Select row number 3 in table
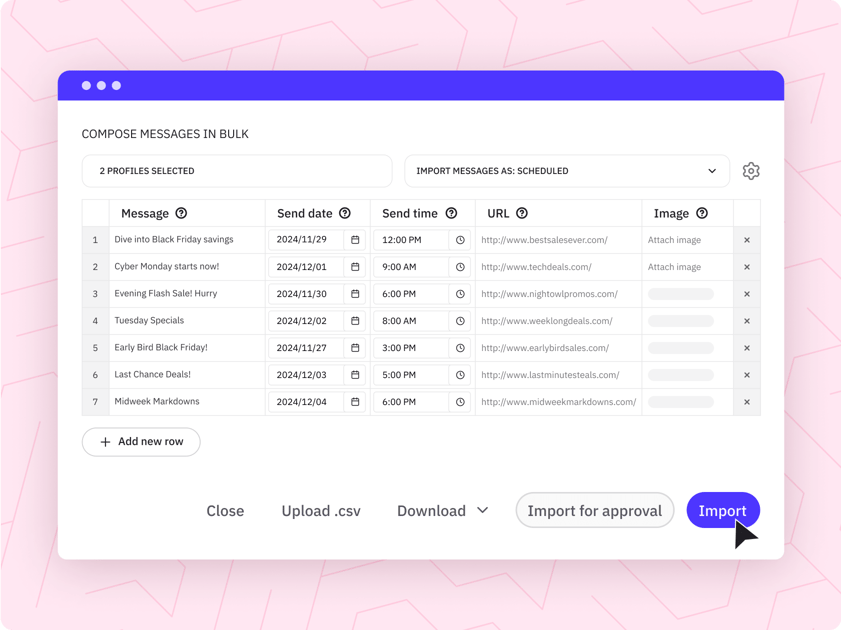Viewport: 841px width, 630px height. point(95,294)
